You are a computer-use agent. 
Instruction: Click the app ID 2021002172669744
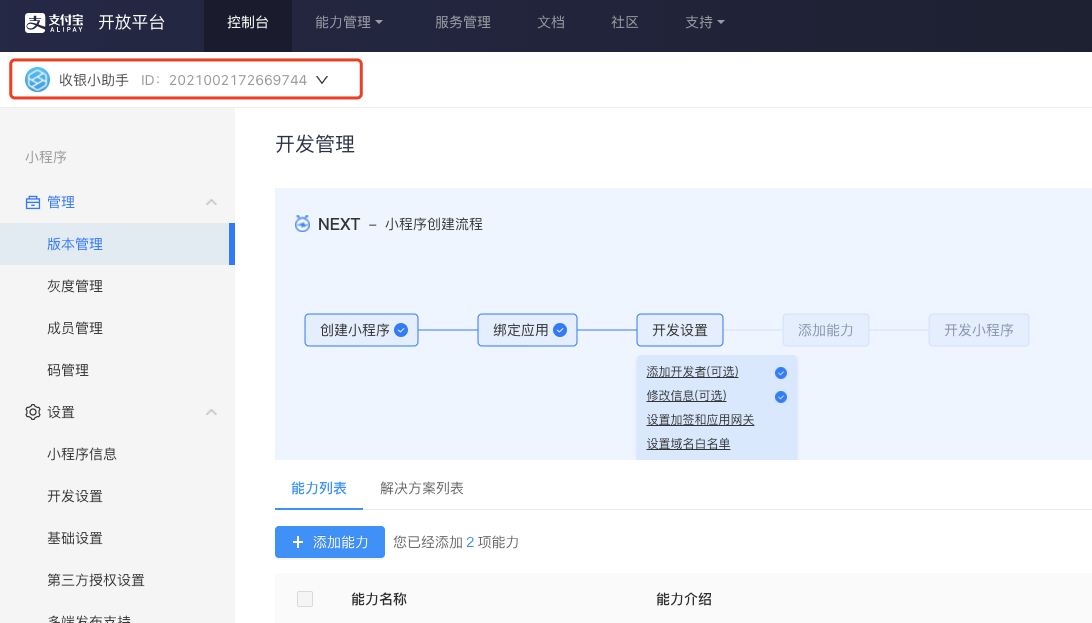pos(238,80)
